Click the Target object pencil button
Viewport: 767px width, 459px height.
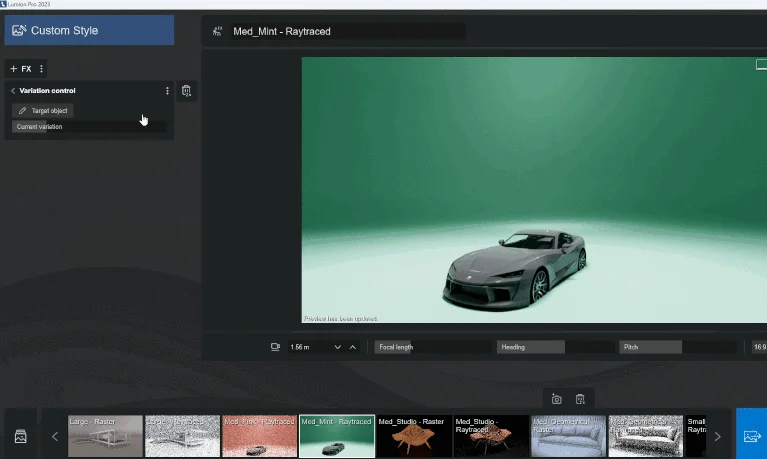click(43, 110)
